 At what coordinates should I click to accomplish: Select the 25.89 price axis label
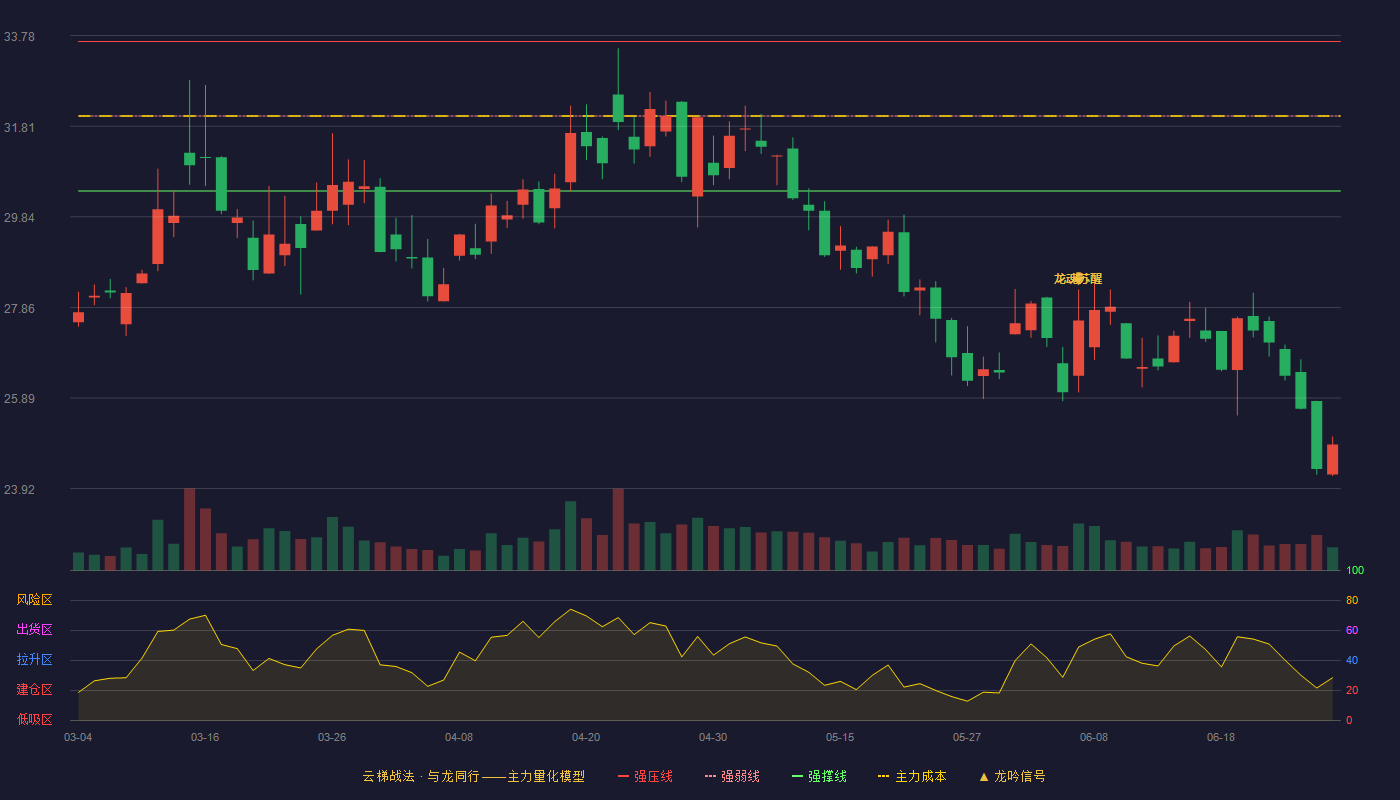(x=19, y=399)
